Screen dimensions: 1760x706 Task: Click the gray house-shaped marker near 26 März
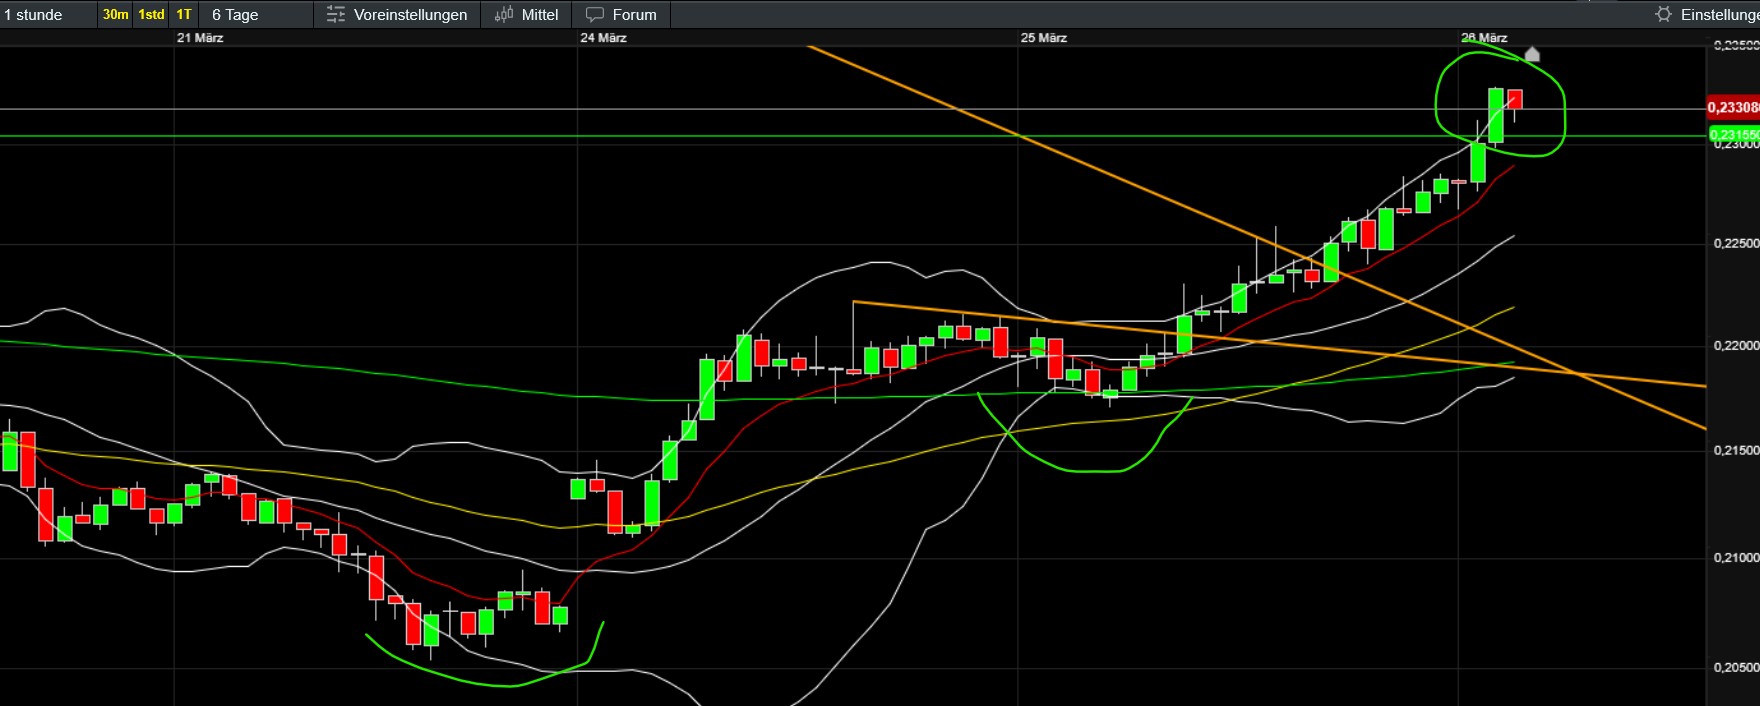coord(1532,54)
